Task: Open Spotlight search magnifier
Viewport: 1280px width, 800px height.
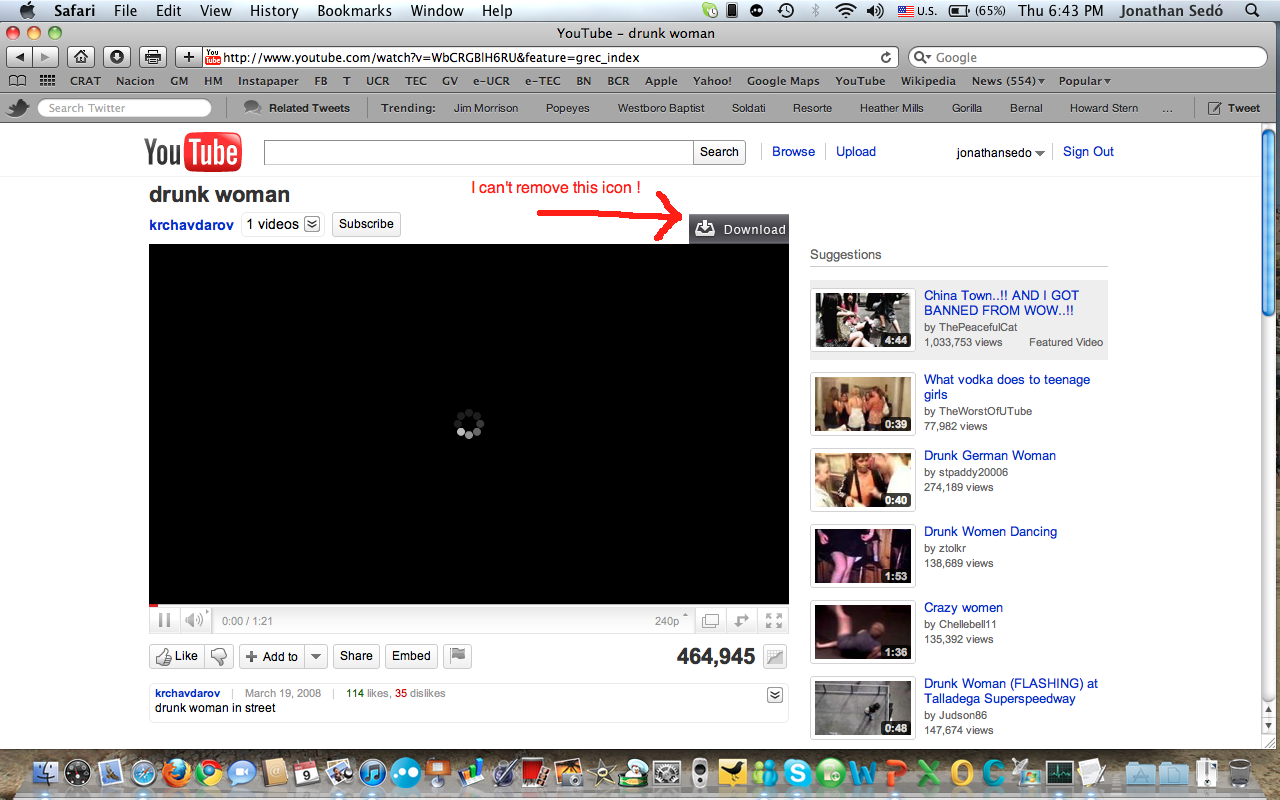Action: [1252, 11]
